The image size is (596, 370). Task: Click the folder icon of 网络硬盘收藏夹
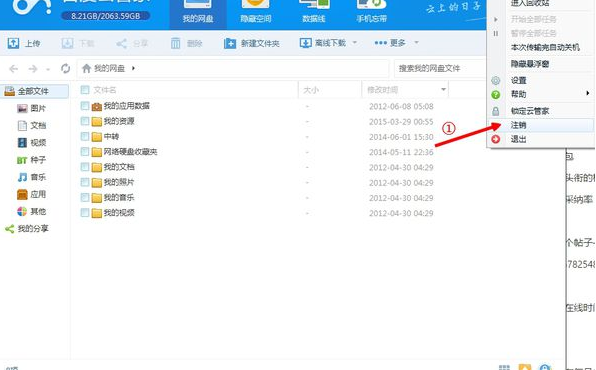click(x=97, y=152)
